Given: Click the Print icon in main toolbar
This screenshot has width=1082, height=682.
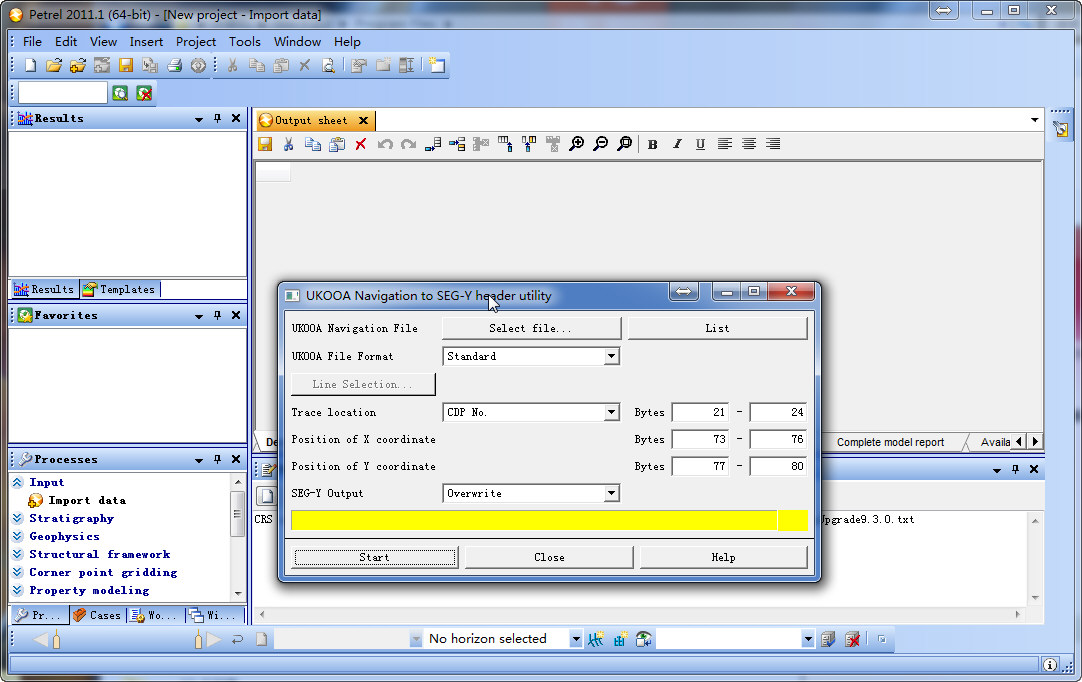Looking at the screenshot, I should 174,66.
